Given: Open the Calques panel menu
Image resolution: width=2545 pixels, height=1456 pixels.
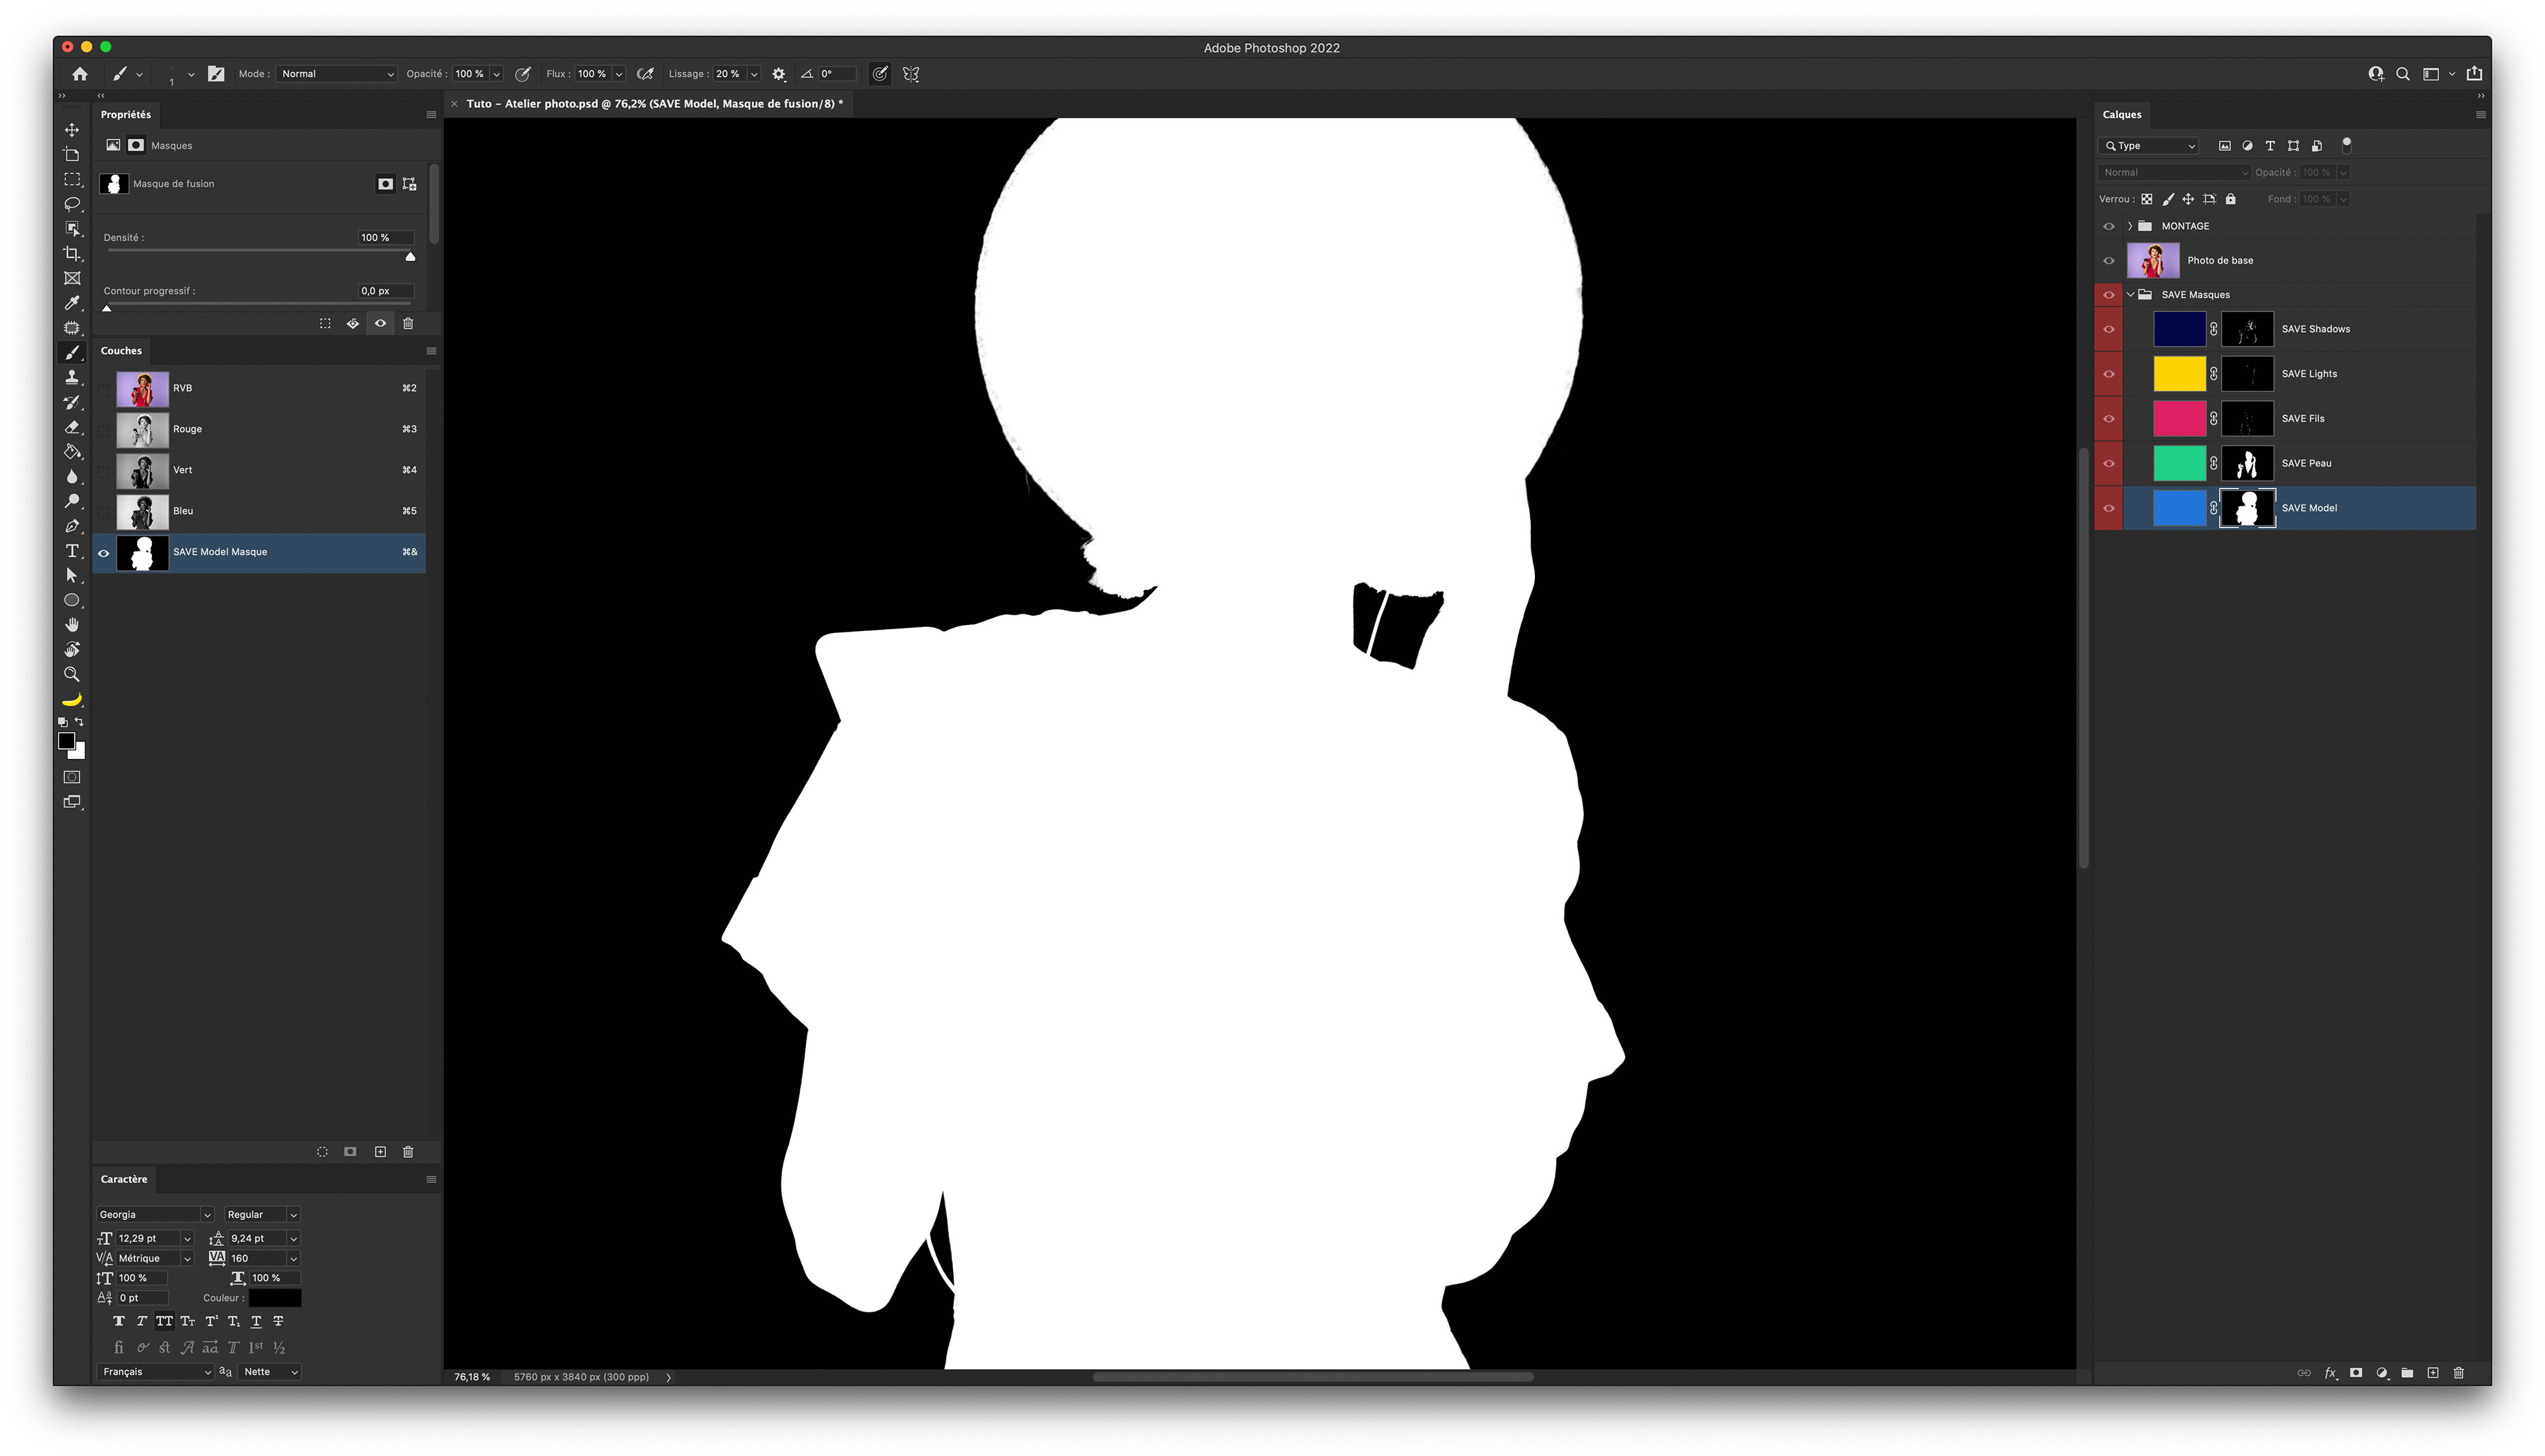Looking at the screenshot, I should pyautogui.click(x=2481, y=115).
